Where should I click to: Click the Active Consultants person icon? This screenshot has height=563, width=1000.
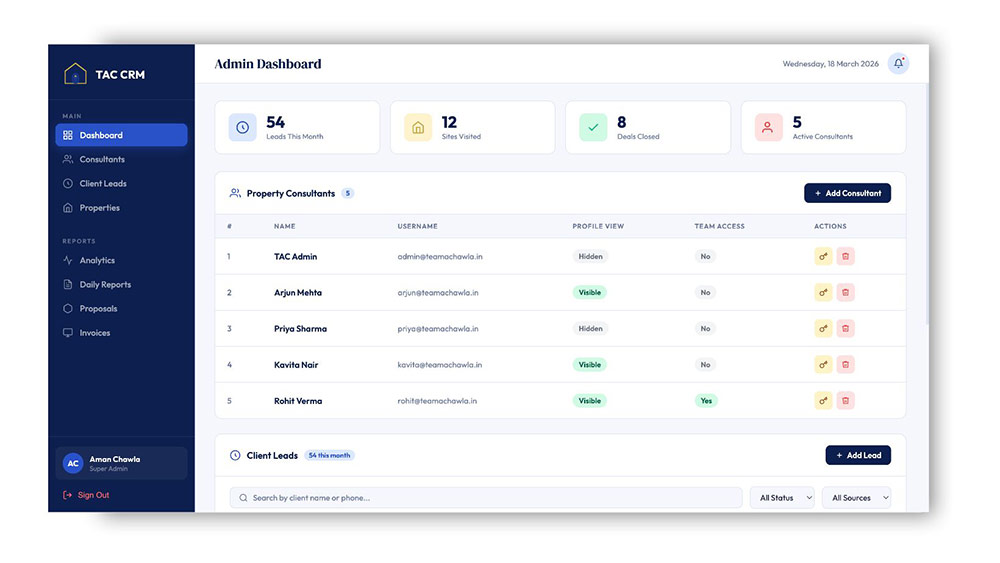768,128
